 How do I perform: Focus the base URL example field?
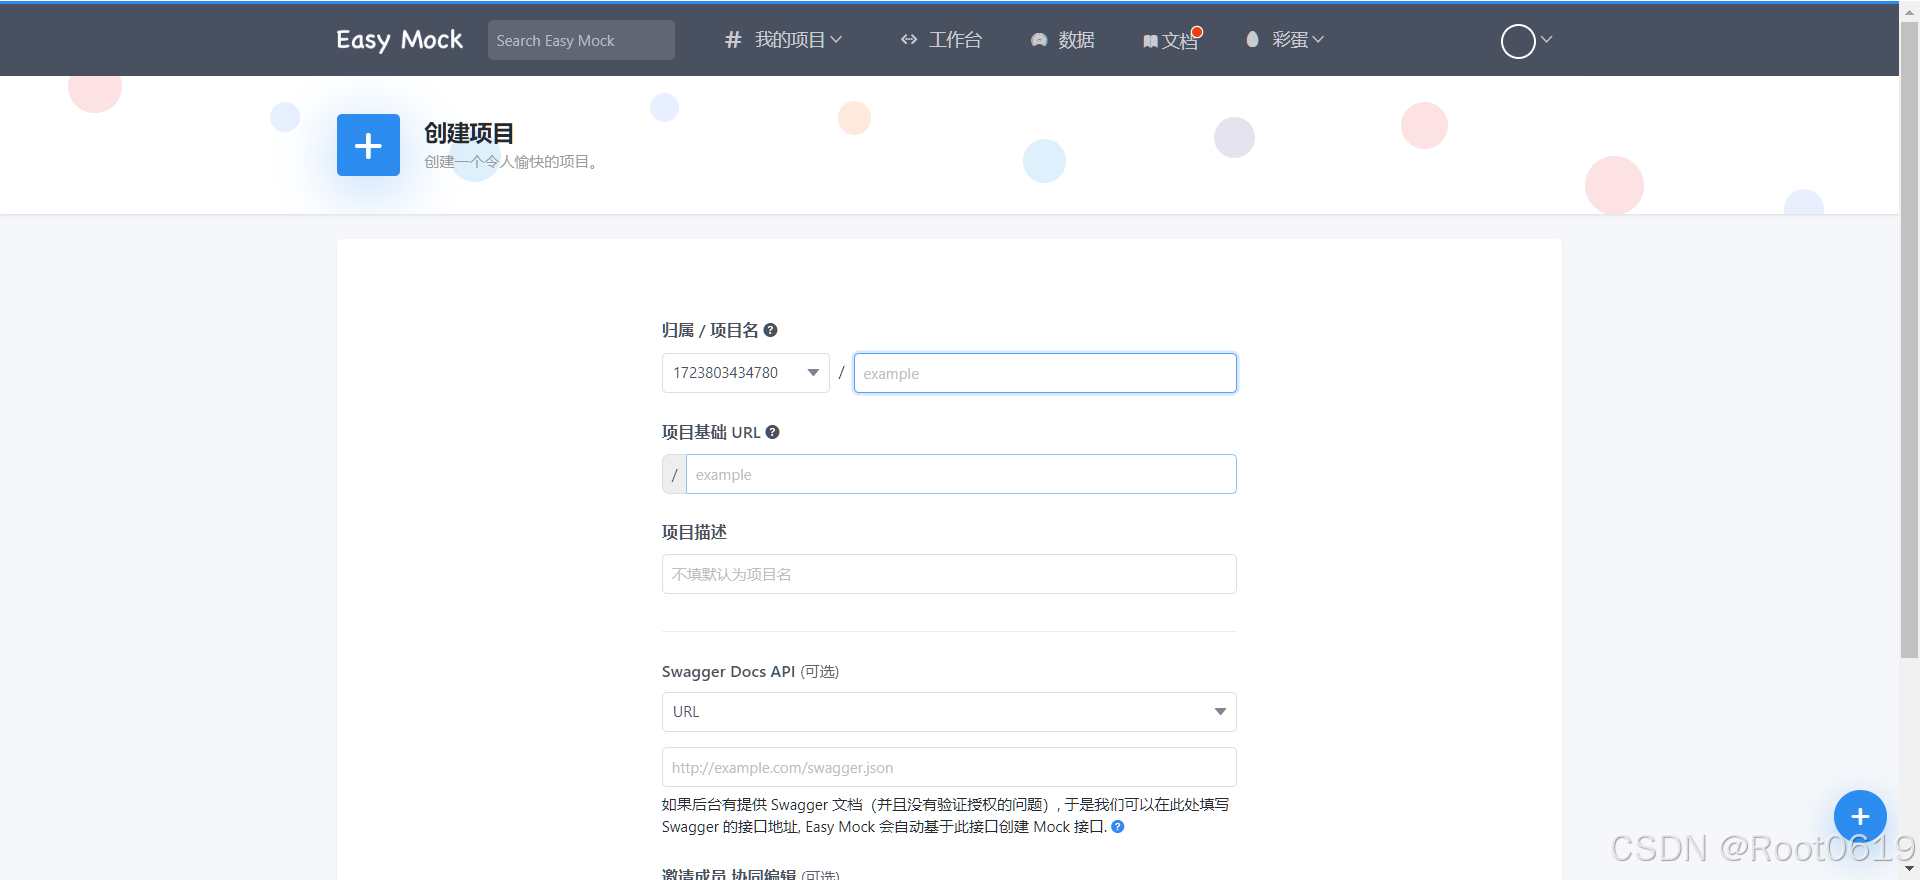tap(961, 474)
